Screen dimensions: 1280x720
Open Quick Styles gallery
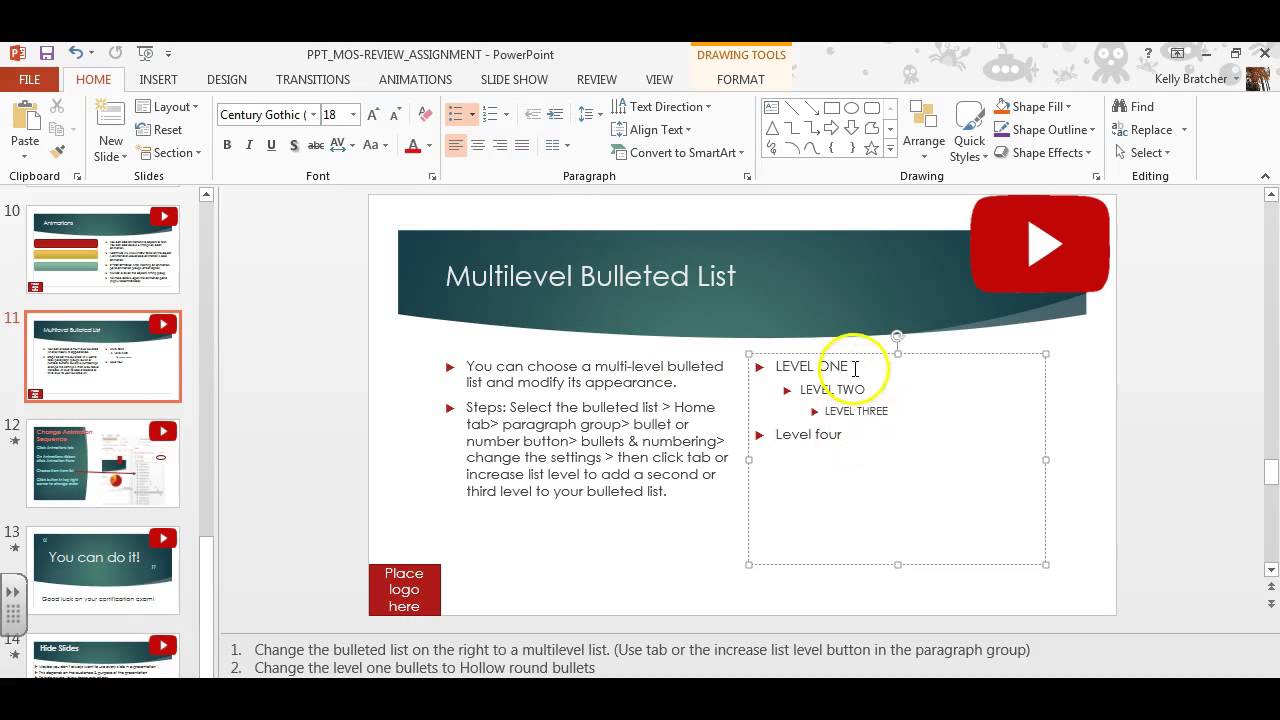tap(969, 132)
